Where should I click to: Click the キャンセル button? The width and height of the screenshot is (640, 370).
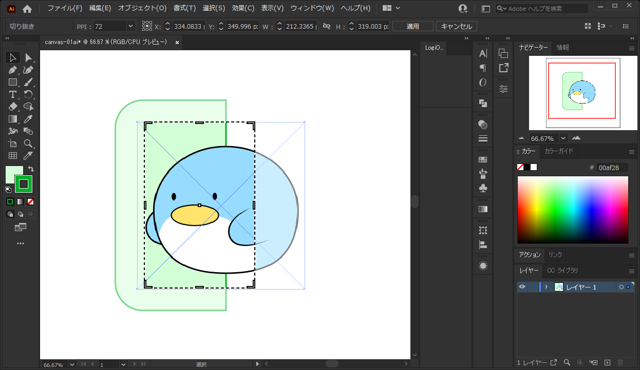[x=456, y=27]
